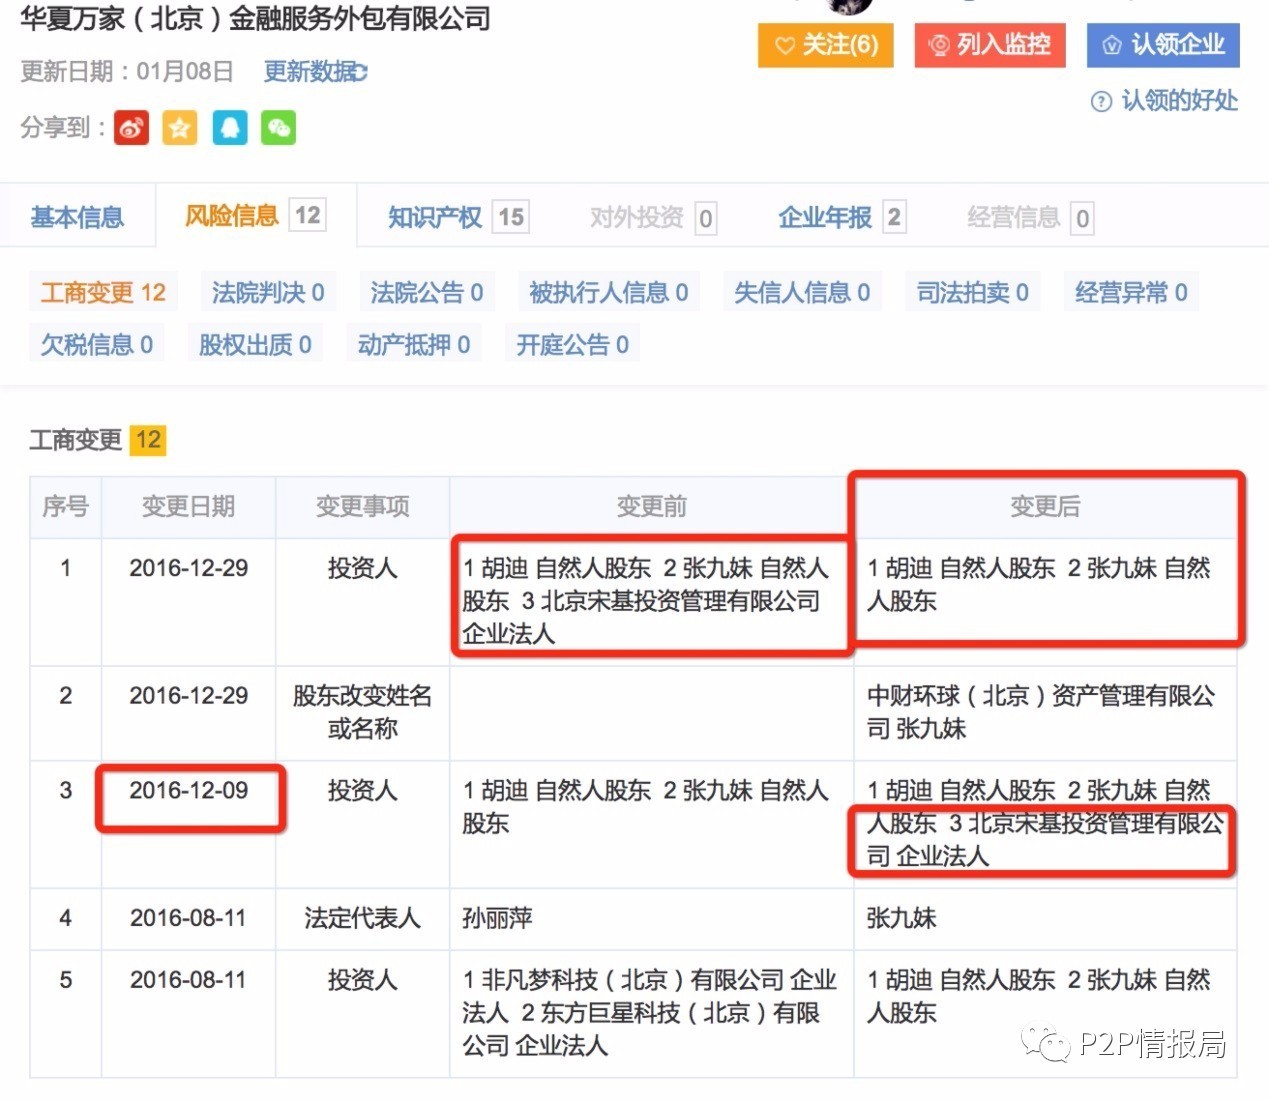Click the 2016-12-29 date in row 1
The height and width of the screenshot is (1100, 1269).
pyautogui.click(x=188, y=568)
